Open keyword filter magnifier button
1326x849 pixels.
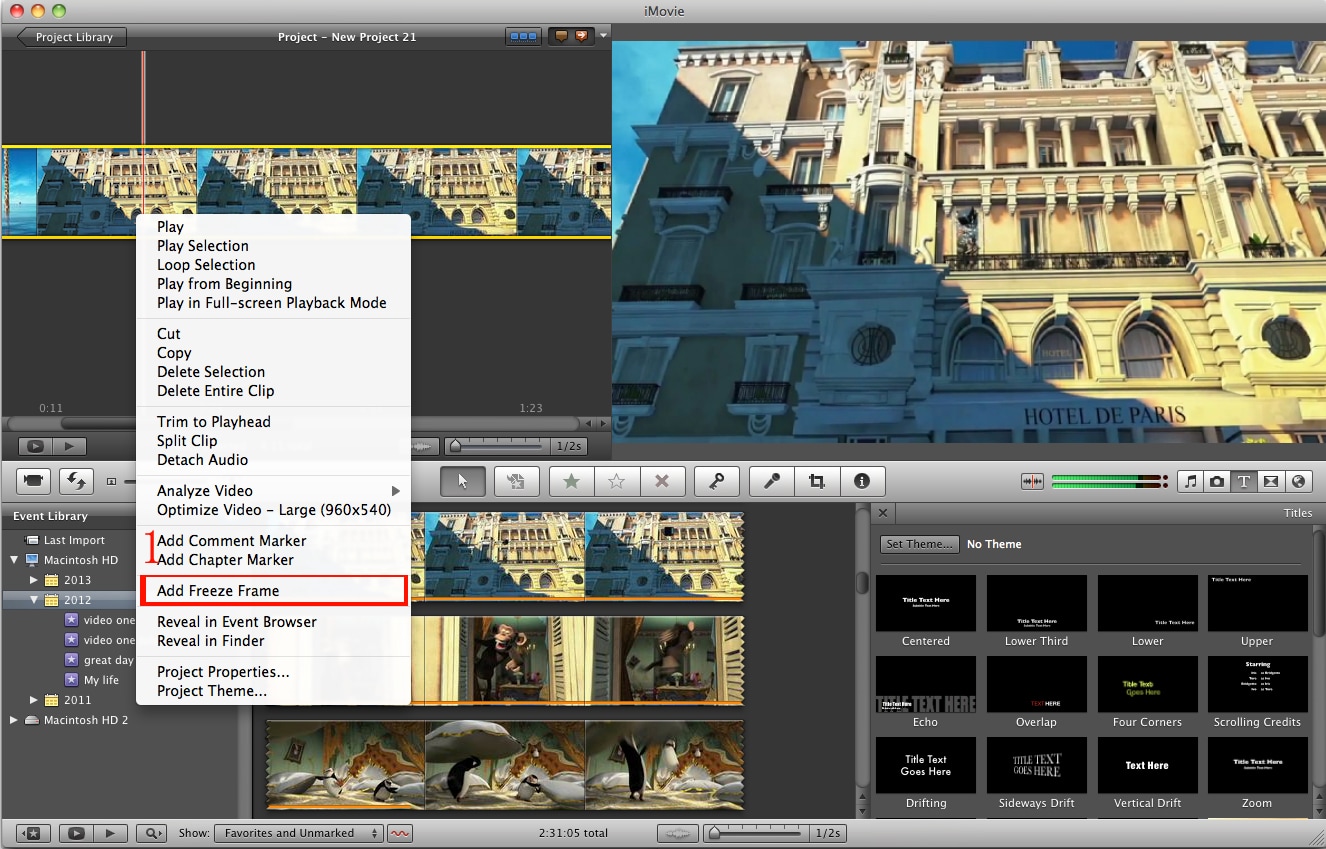[x=151, y=833]
